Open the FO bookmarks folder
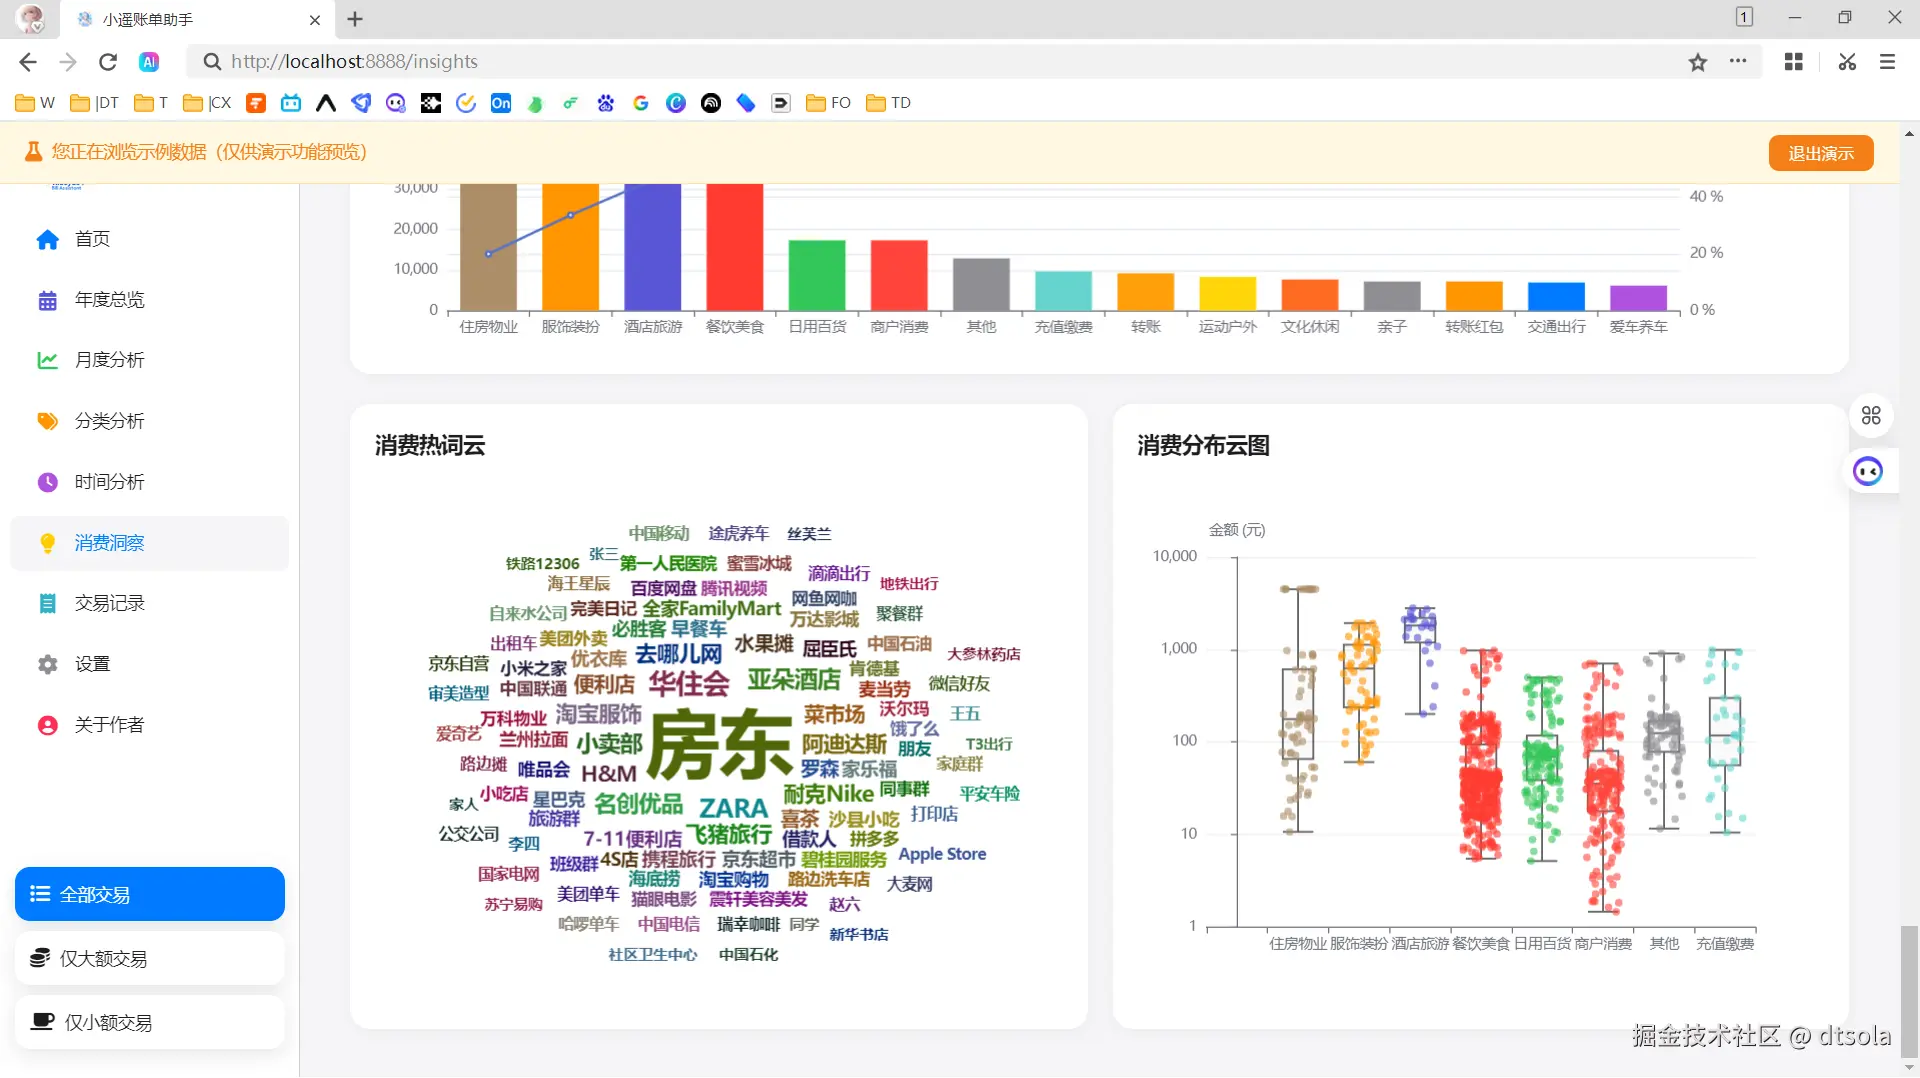 [x=829, y=103]
